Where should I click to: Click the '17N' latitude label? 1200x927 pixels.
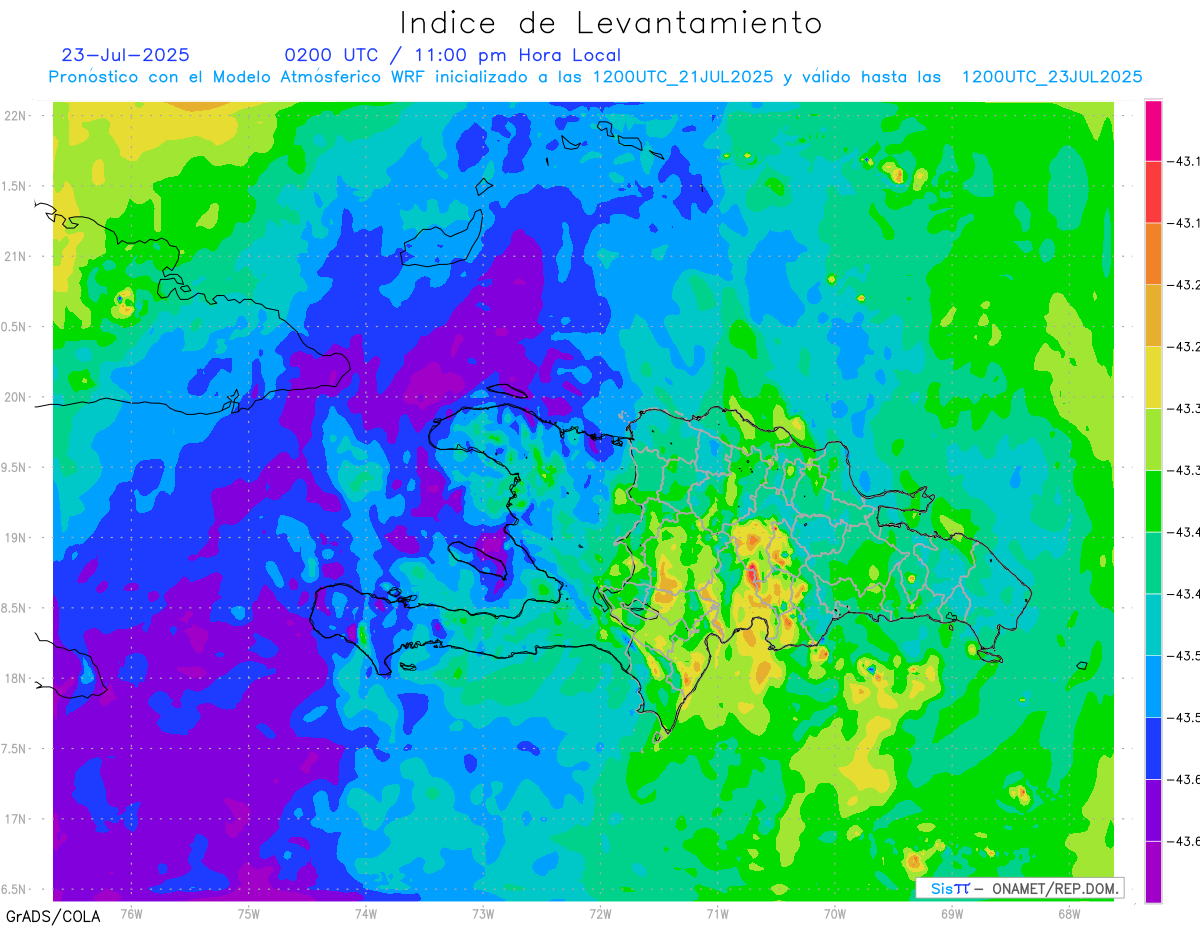(15, 819)
